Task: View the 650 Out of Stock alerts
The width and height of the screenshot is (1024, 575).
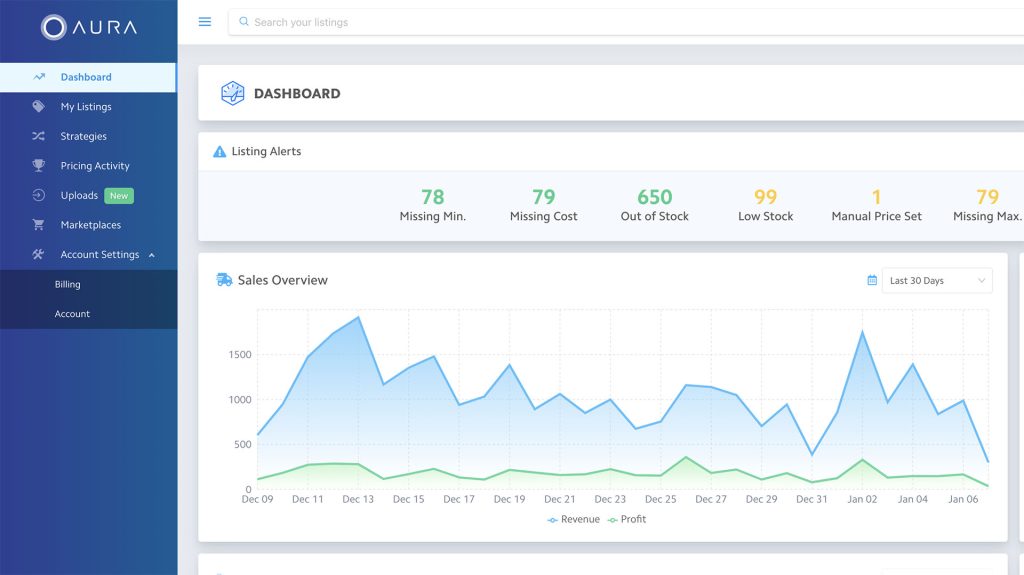Action: [x=654, y=205]
